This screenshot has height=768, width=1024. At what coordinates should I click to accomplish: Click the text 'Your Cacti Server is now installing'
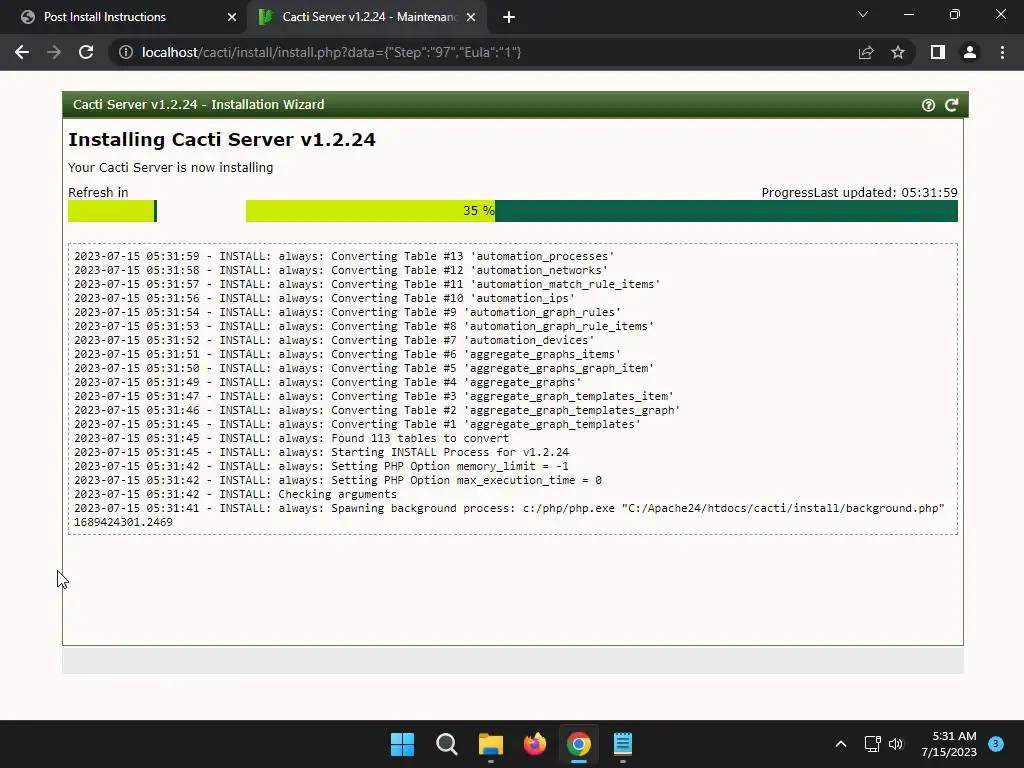click(170, 168)
